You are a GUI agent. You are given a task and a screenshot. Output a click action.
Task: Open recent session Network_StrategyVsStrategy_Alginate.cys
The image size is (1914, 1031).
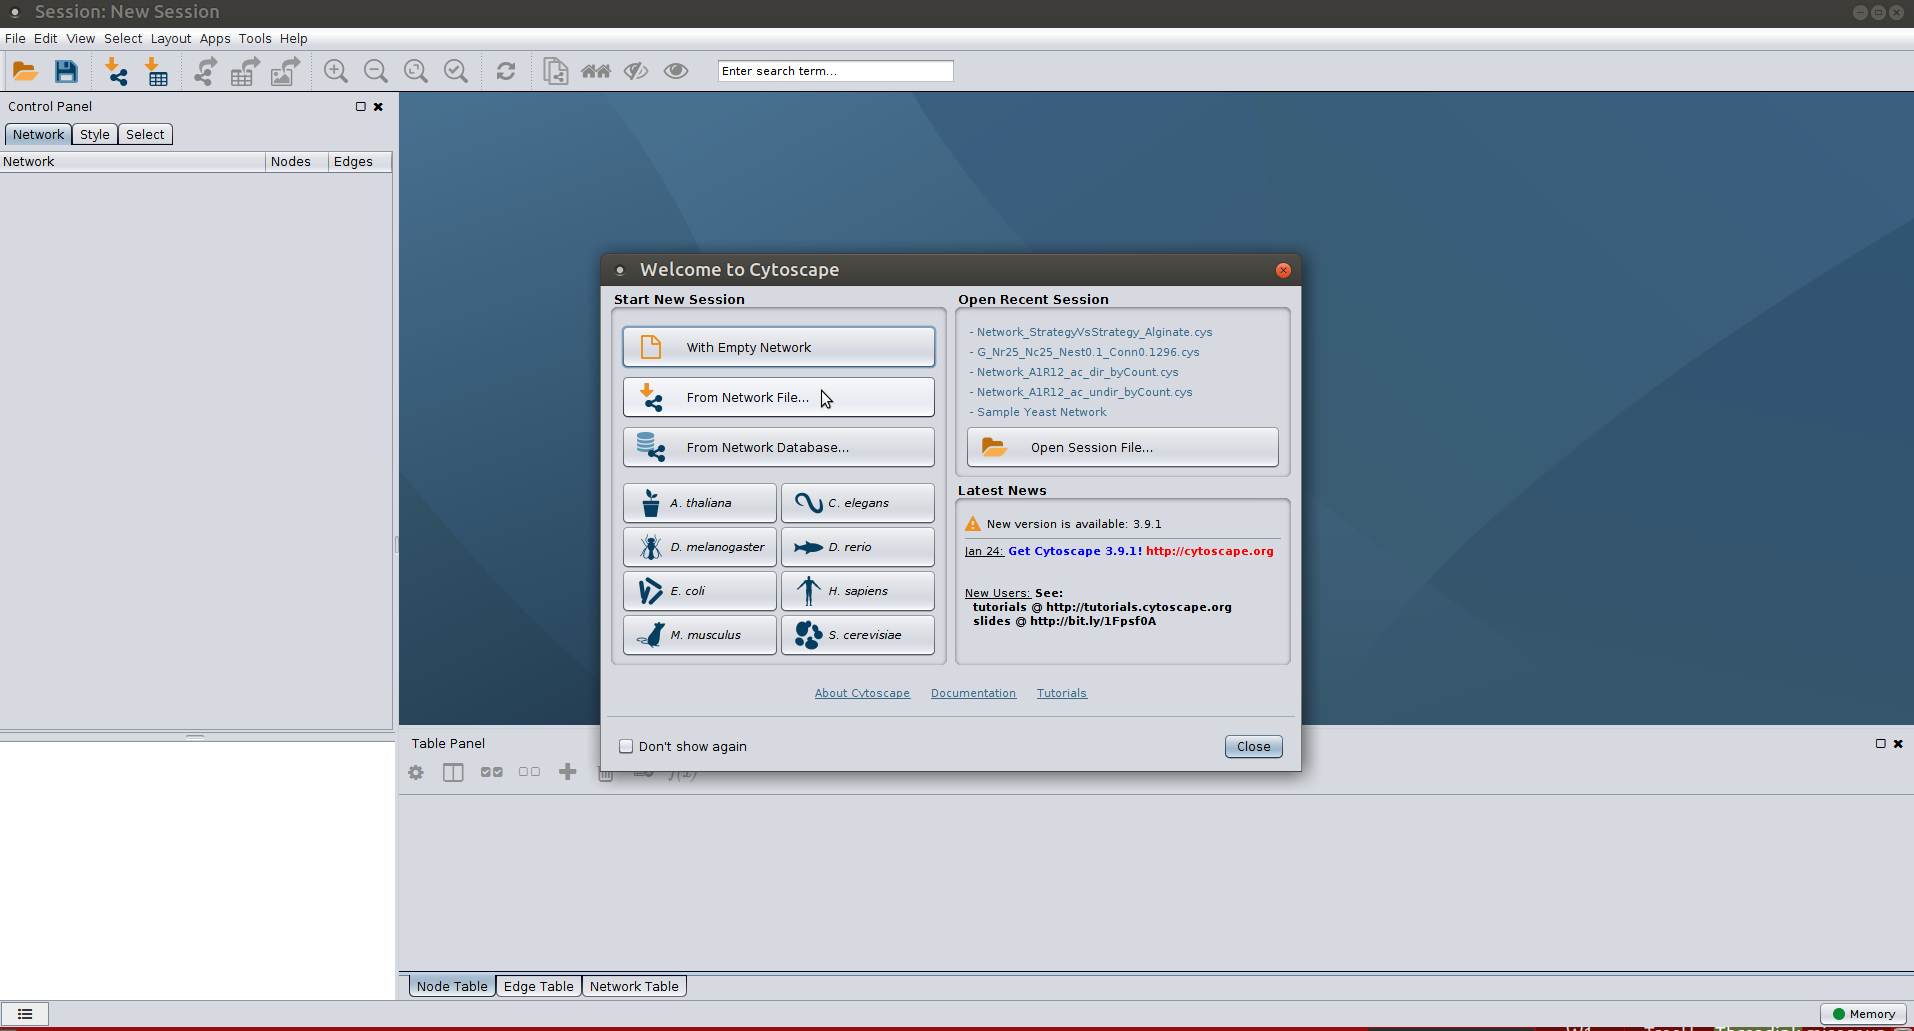(x=1094, y=332)
